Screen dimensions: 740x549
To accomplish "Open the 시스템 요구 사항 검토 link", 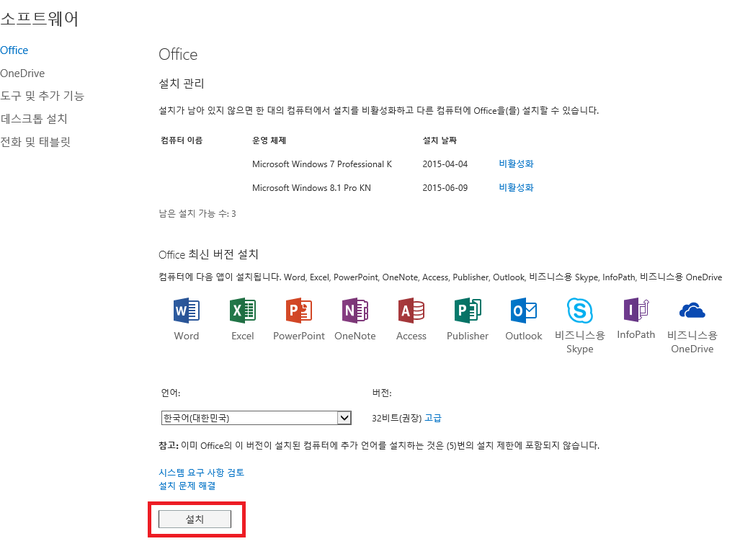I will [x=201, y=473].
